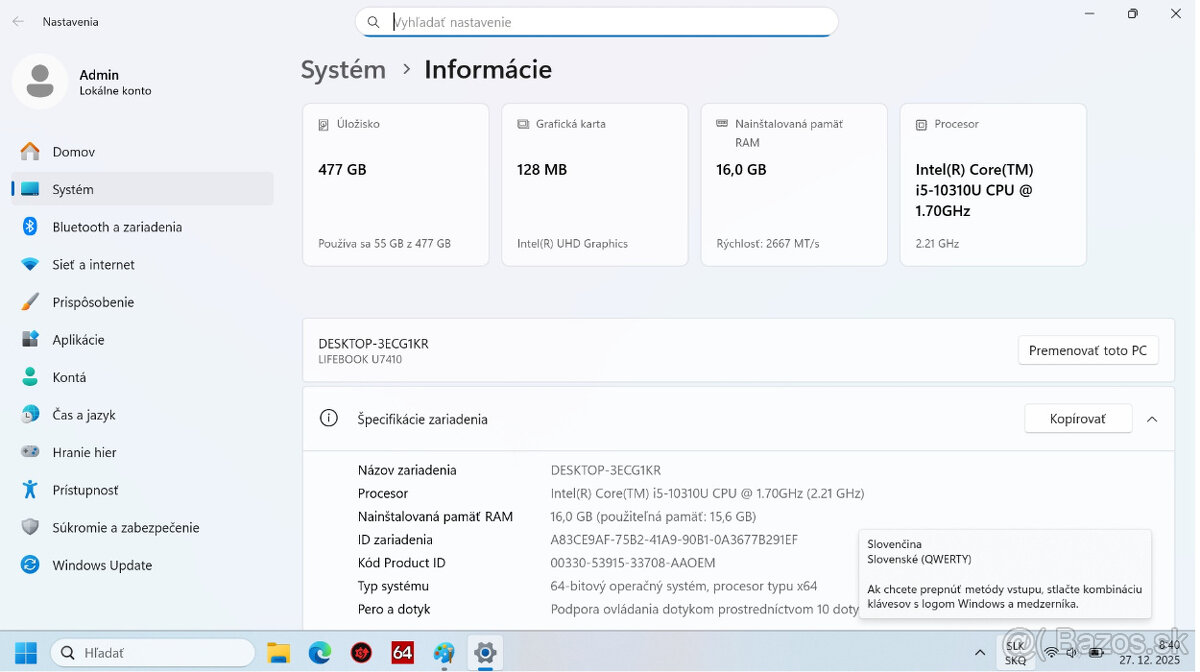Screen dimensions: 1200x672
Task: Click the Úložisko storage card icon
Action: point(322,124)
